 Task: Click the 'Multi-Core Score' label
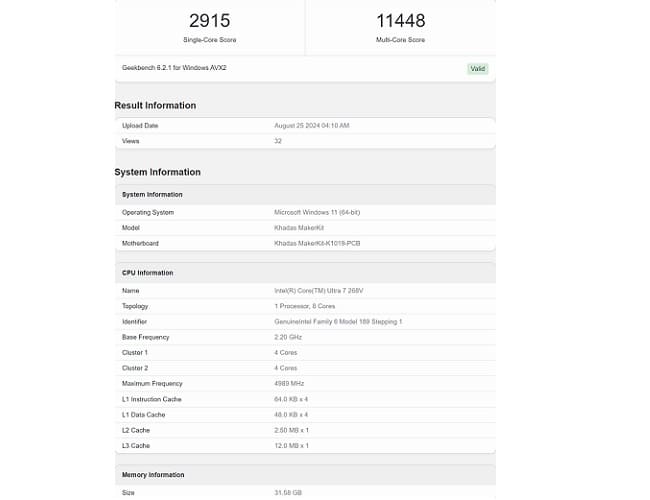click(x=400, y=40)
